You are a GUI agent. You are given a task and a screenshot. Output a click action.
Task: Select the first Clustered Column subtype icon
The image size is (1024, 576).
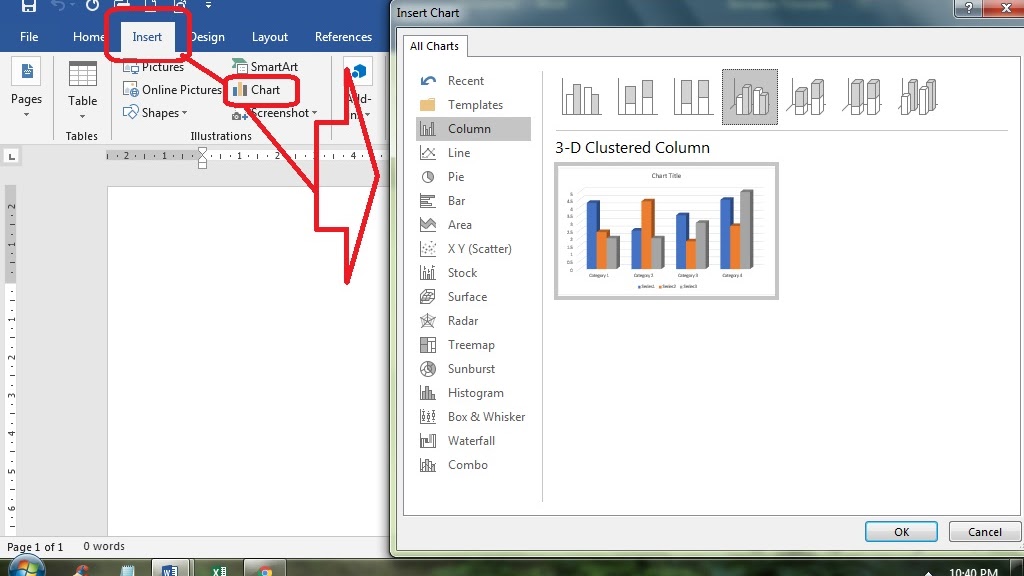tap(581, 97)
